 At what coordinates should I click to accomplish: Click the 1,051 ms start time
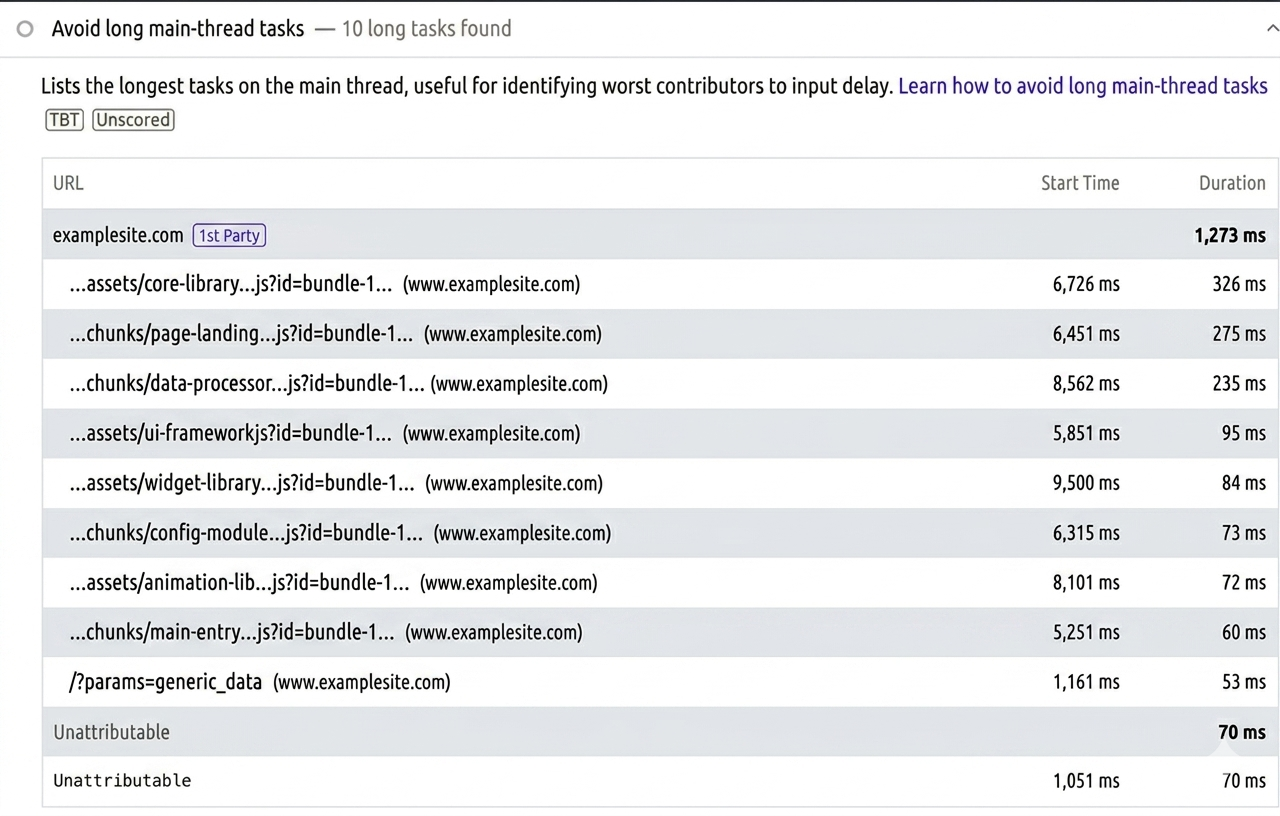pos(1086,781)
